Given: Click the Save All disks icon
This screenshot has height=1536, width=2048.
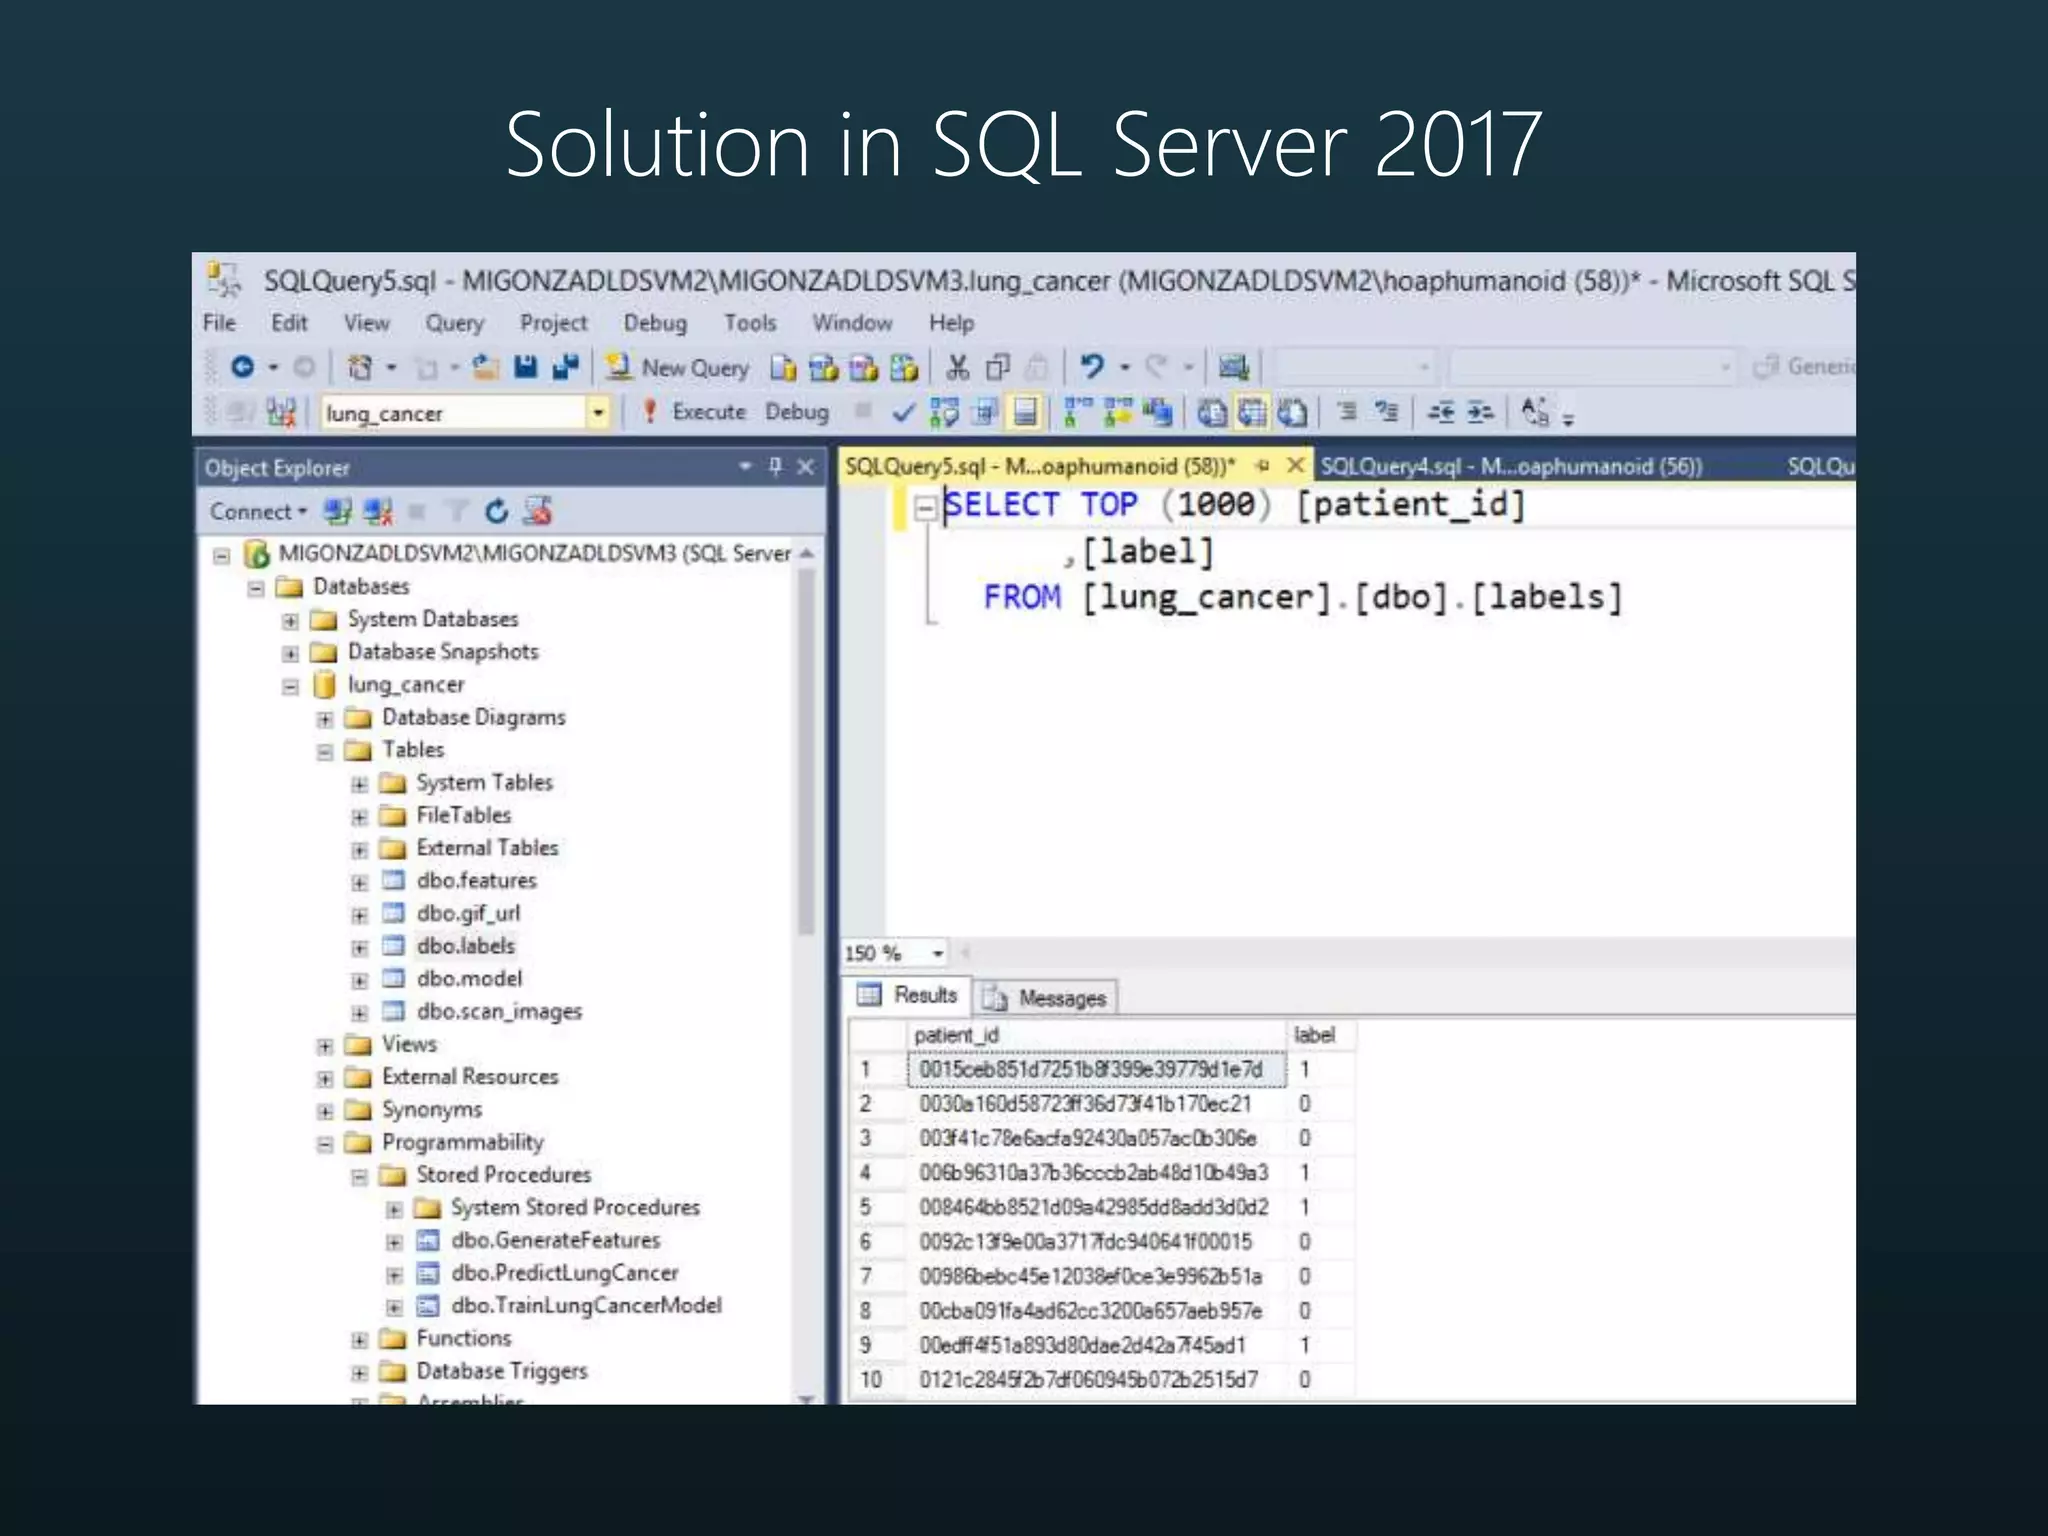Looking at the screenshot, I should tap(566, 367).
